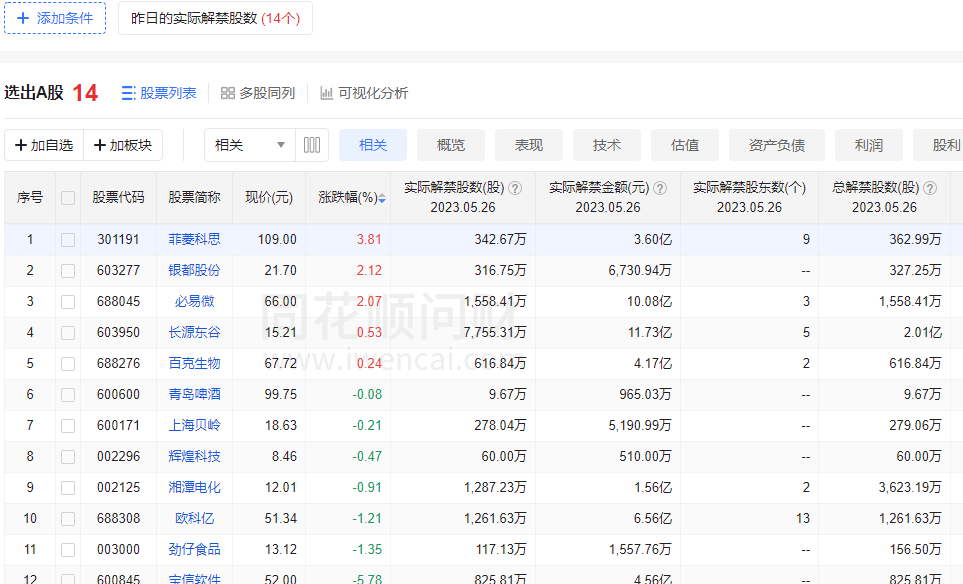Select the 资产负债 tab

point(777,145)
